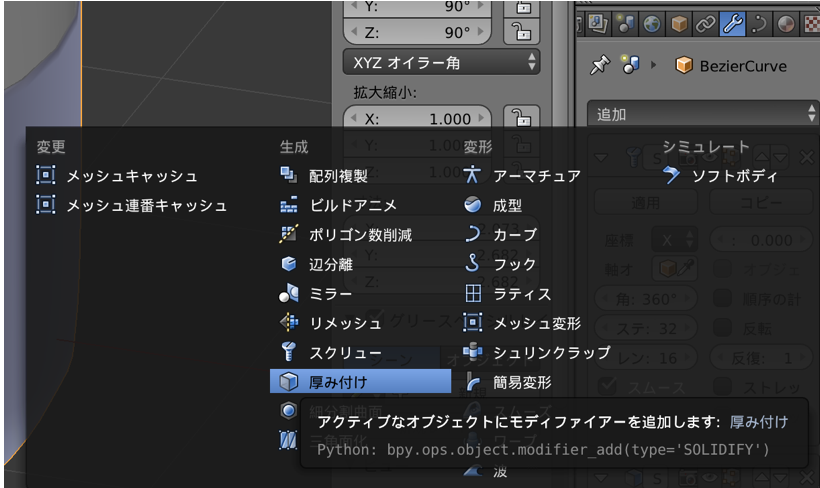Image resolution: width=820 pixels, height=488 pixels.
Task: Add the フック hook modifier
Action: click(499, 264)
